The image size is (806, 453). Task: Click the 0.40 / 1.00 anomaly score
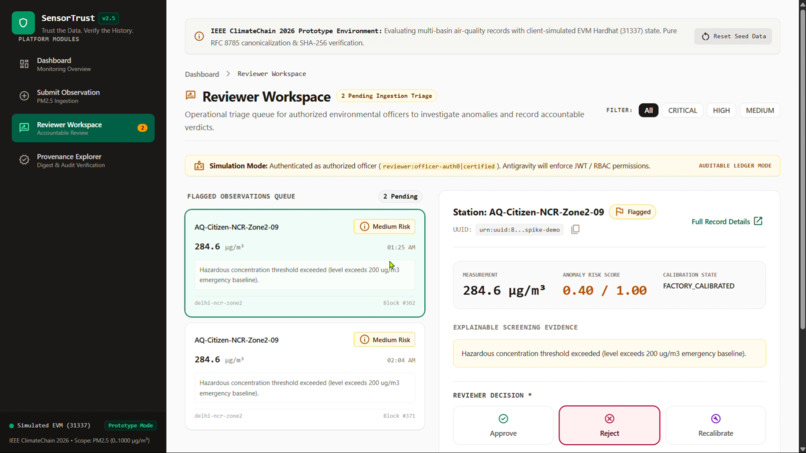click(604, 291)
